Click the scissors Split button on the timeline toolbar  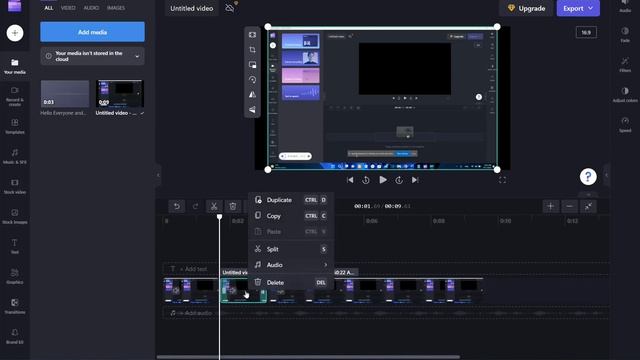[x=214, y=206]
